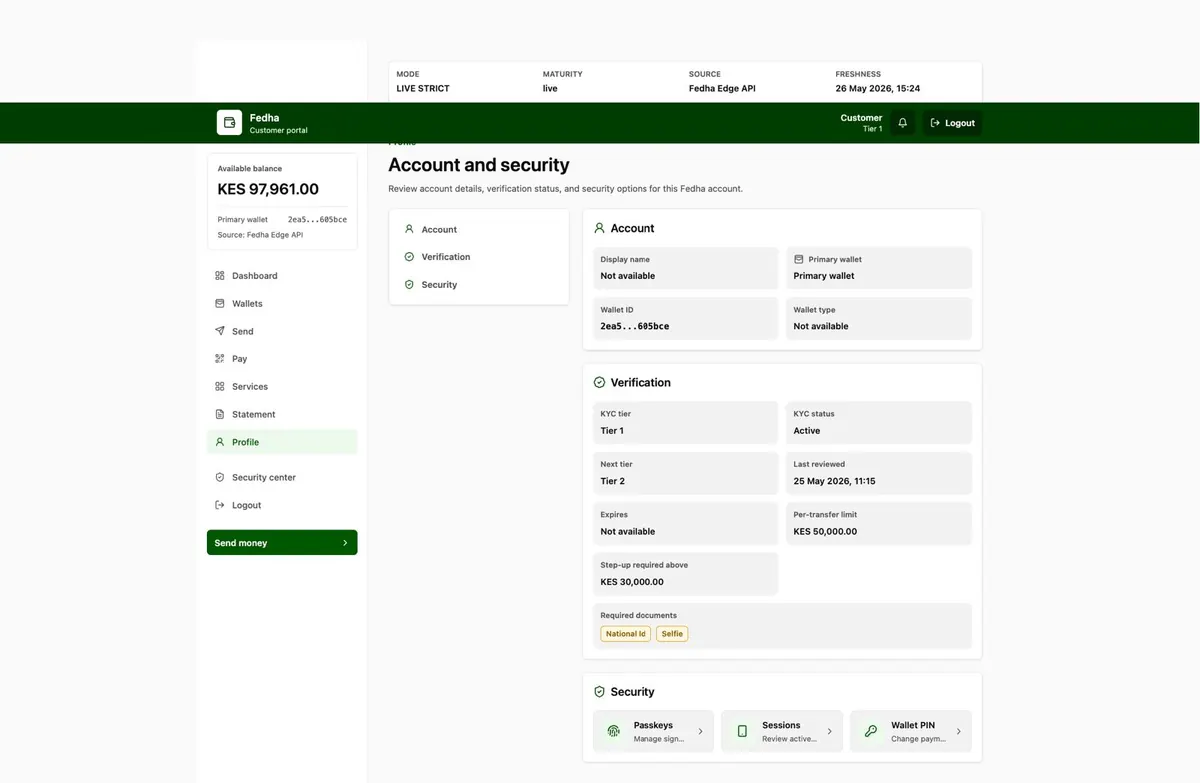Open Security center in sidebar
This screenshot has height=783, width=1200.
click(282, 477)
